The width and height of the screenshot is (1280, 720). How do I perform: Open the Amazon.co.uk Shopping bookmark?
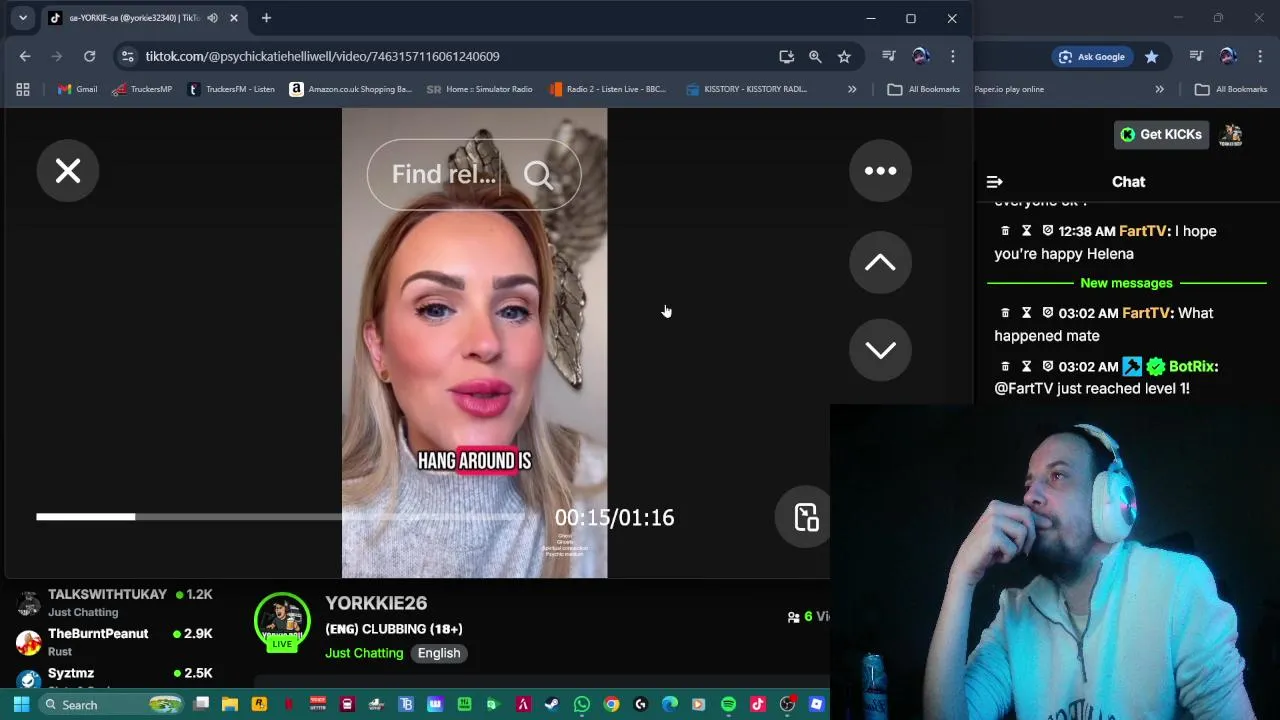pos(351,89)
